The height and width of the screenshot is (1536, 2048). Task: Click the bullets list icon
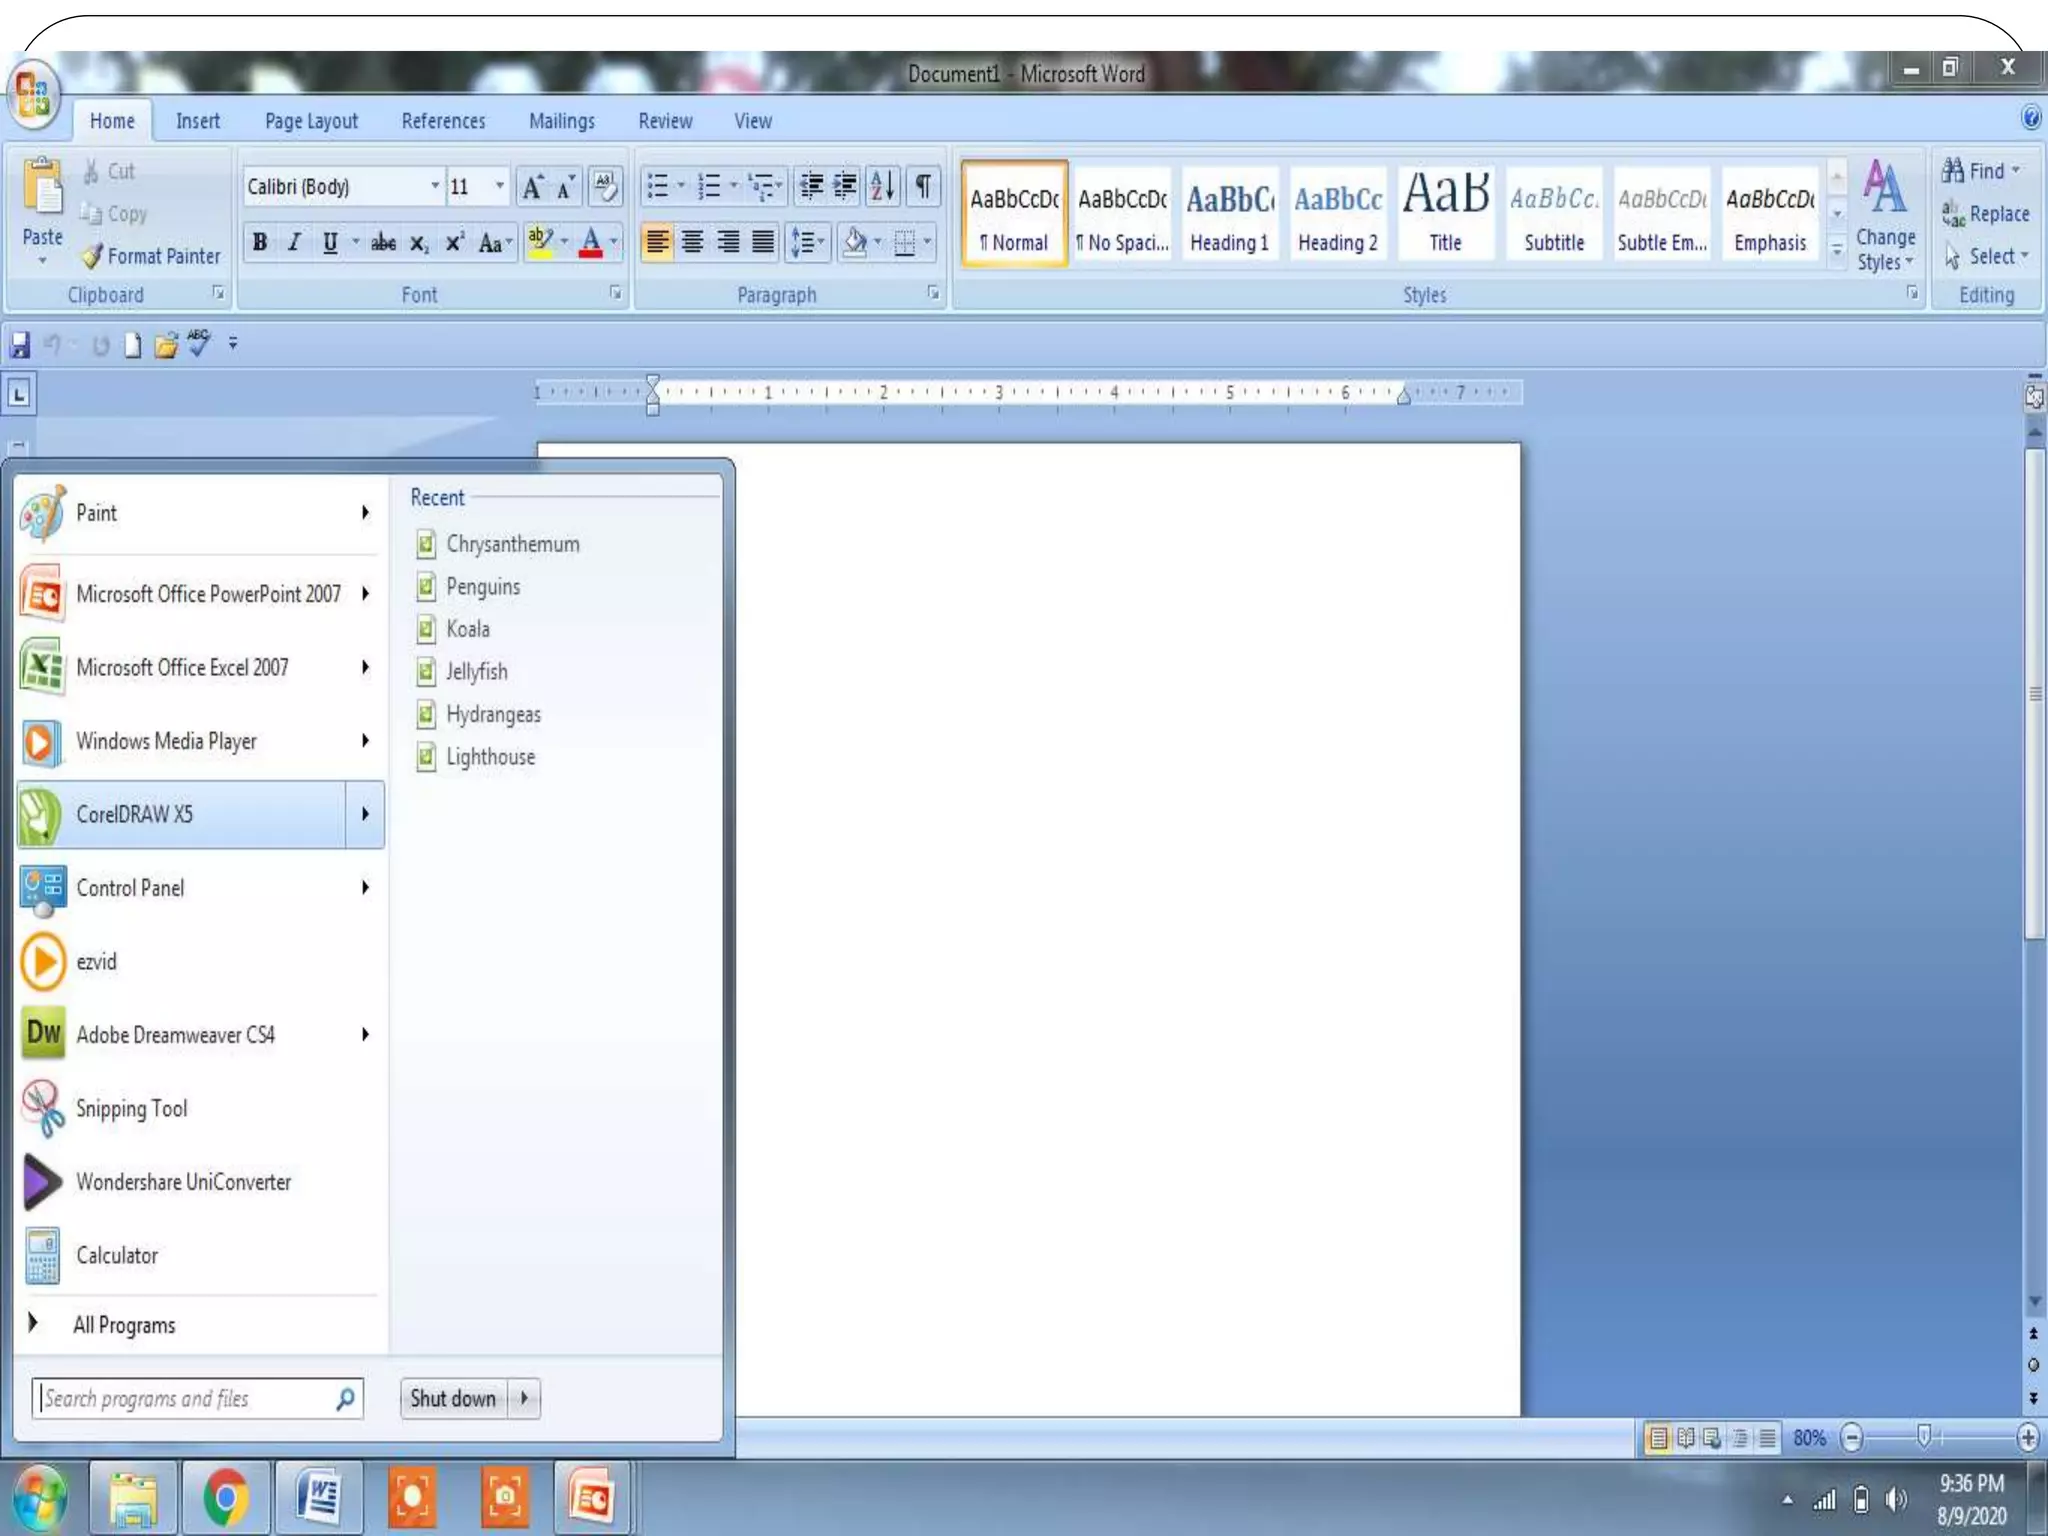[657, 186]
